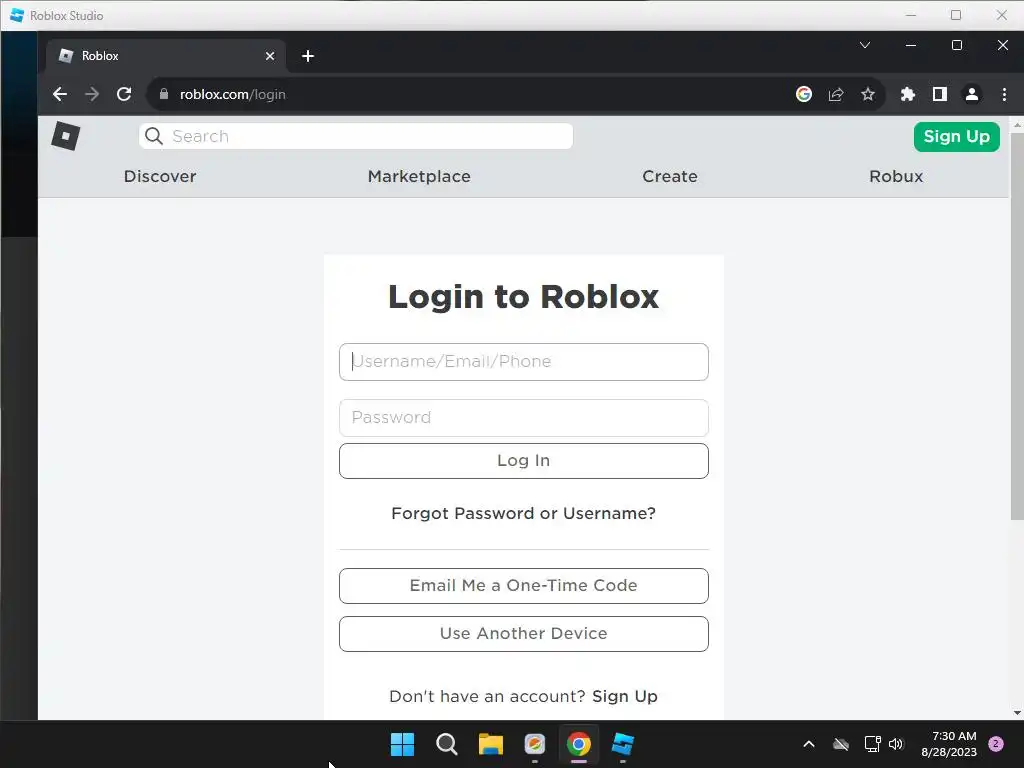Click the cloud sync tray icon
The height and width of the screenshot is (768, 1024).
(840, 744)
